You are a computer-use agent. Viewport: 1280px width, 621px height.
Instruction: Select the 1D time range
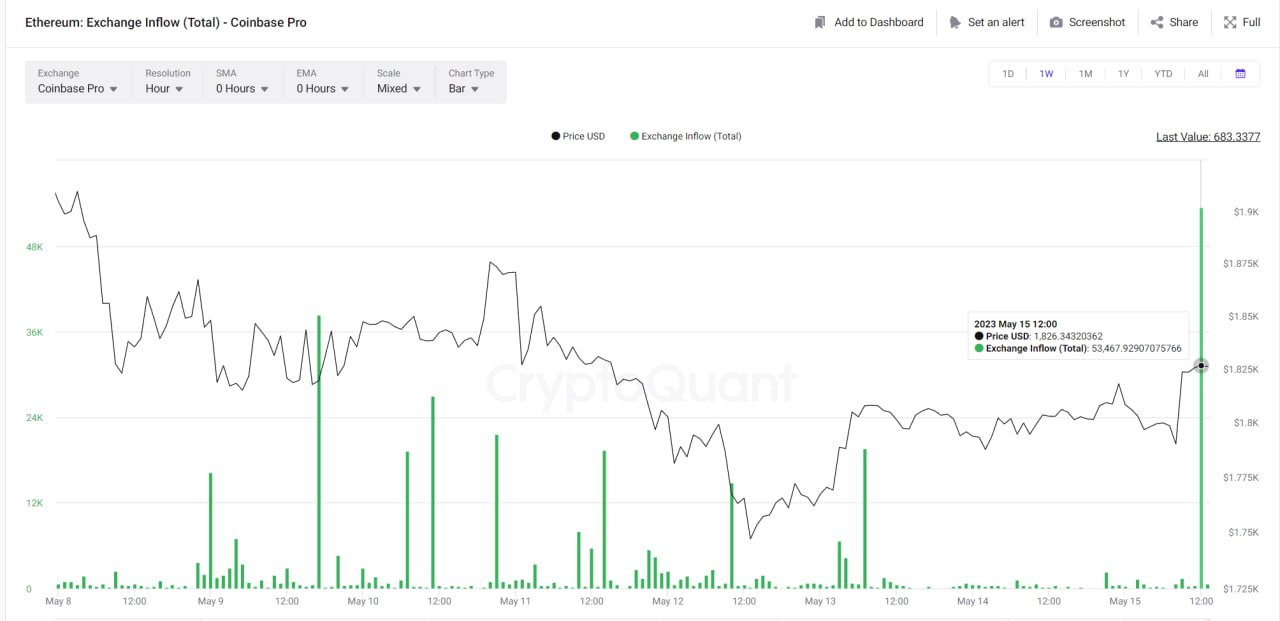(x=1008, y=74)
